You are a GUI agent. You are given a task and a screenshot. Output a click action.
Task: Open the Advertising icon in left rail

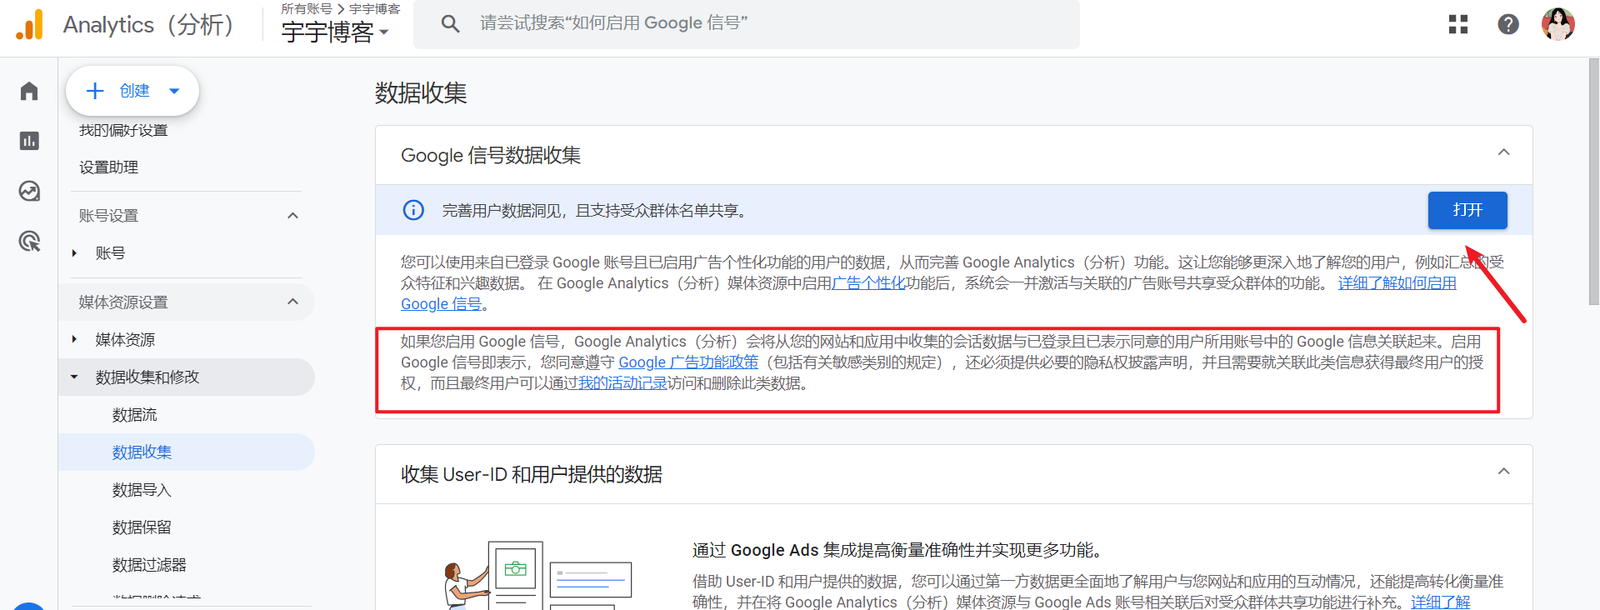[x=29, y=241]
